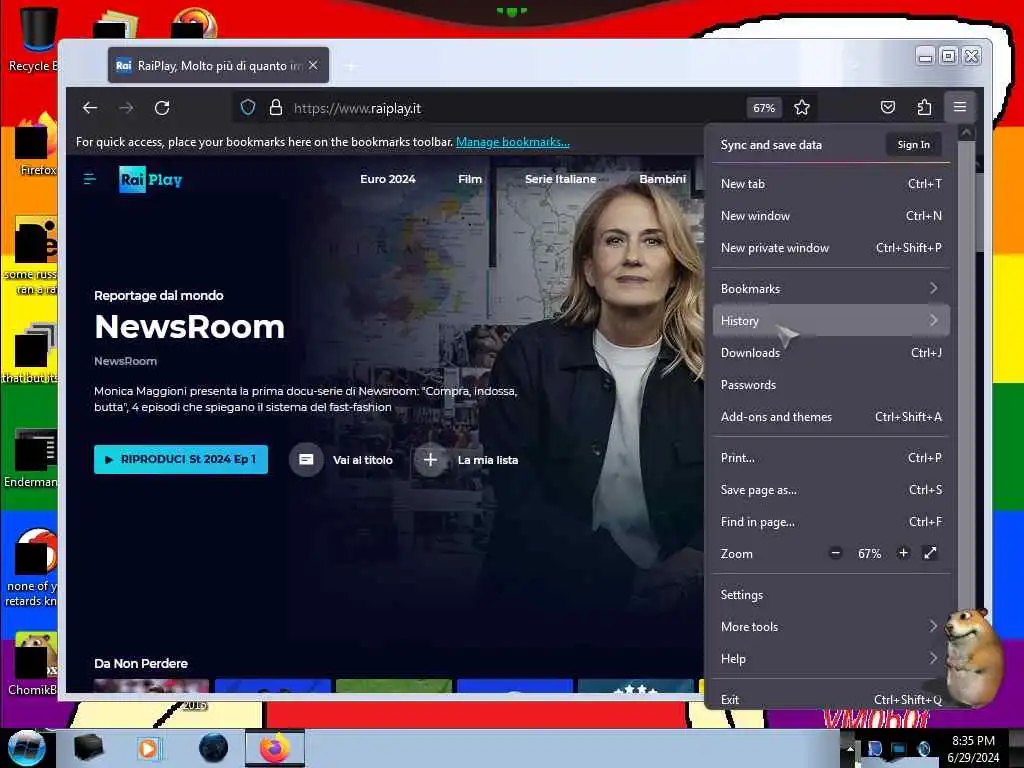Close the RaiPlay tab

coord(313,65)
